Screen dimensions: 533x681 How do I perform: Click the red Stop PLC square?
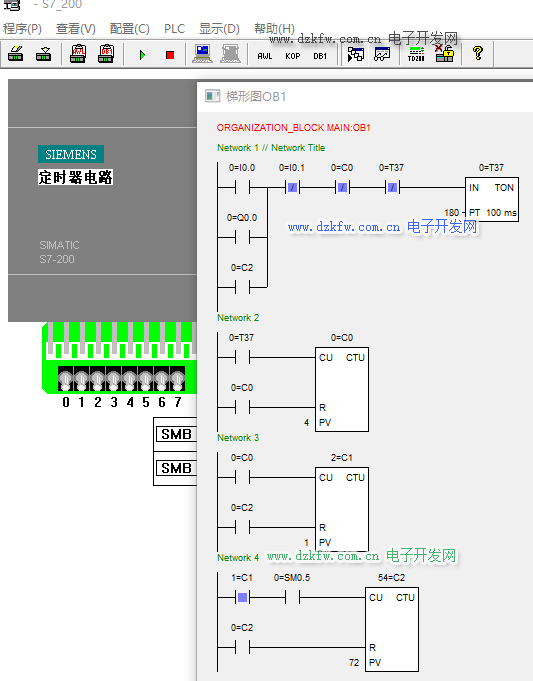coord(170,55)
